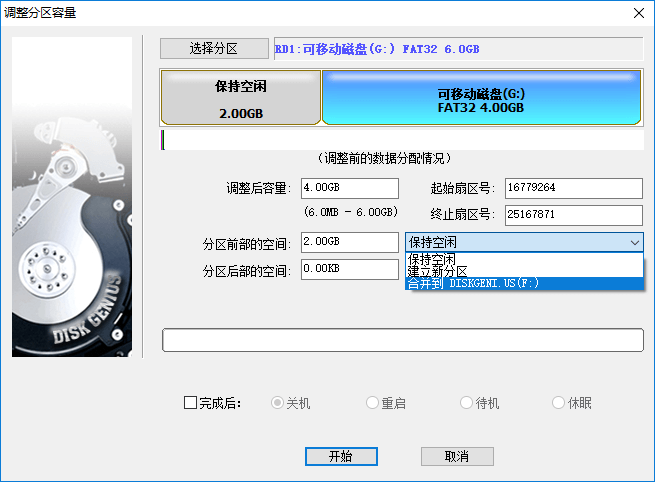
Task: Select the 待机 standby radio button
Action: pyautogui.click(x=466, y=403)
